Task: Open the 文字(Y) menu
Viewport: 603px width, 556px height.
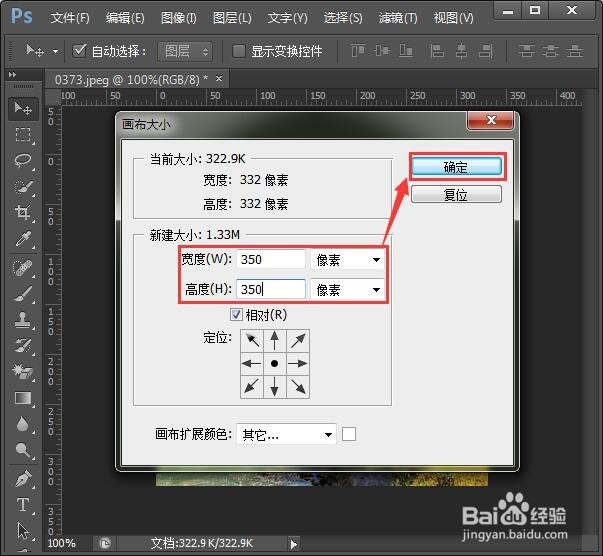Action: pos(287,18)
